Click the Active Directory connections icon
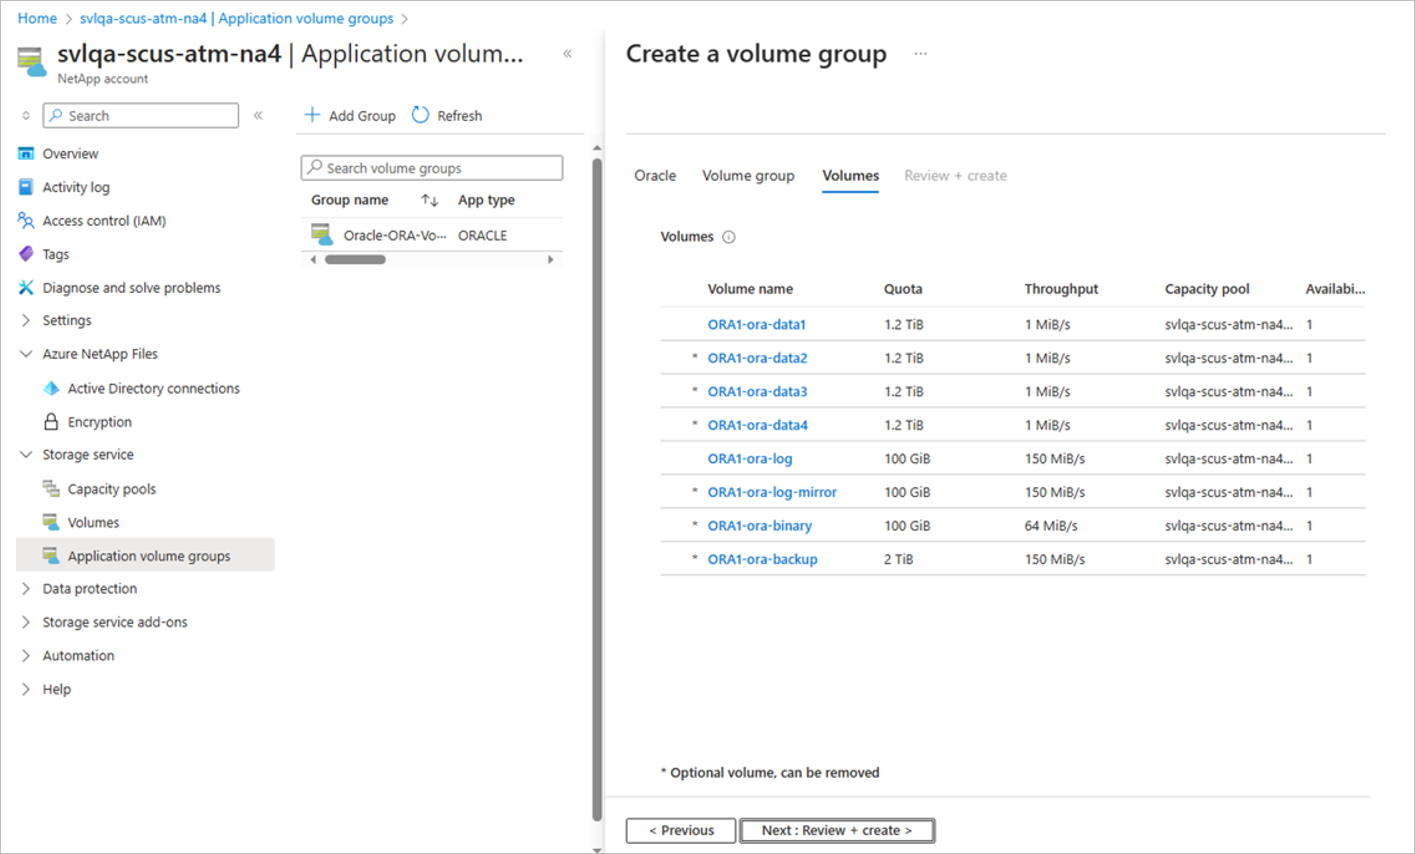1415x854 pixels. 51,388
